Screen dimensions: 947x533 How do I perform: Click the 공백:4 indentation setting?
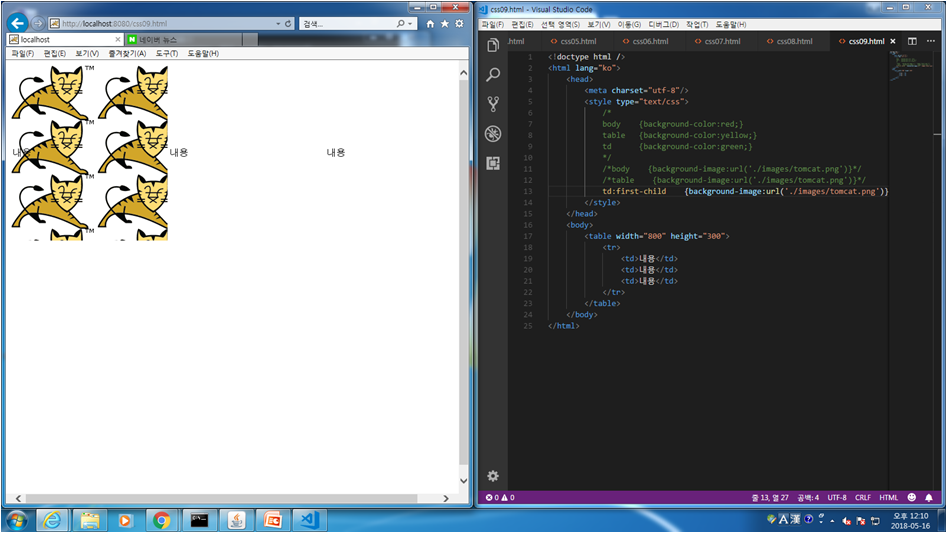[x=807, y=497]
